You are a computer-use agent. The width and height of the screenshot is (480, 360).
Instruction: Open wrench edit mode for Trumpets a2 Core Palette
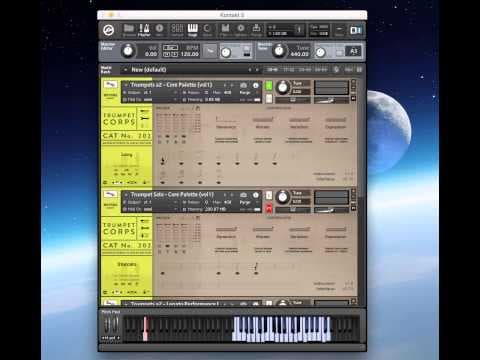pyautogui.click(x=110, y=85)
